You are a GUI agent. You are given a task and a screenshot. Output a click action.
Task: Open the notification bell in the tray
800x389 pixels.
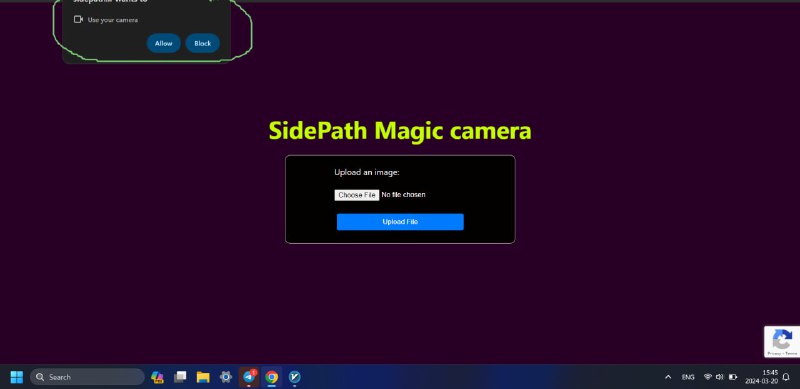pos(786,377)
